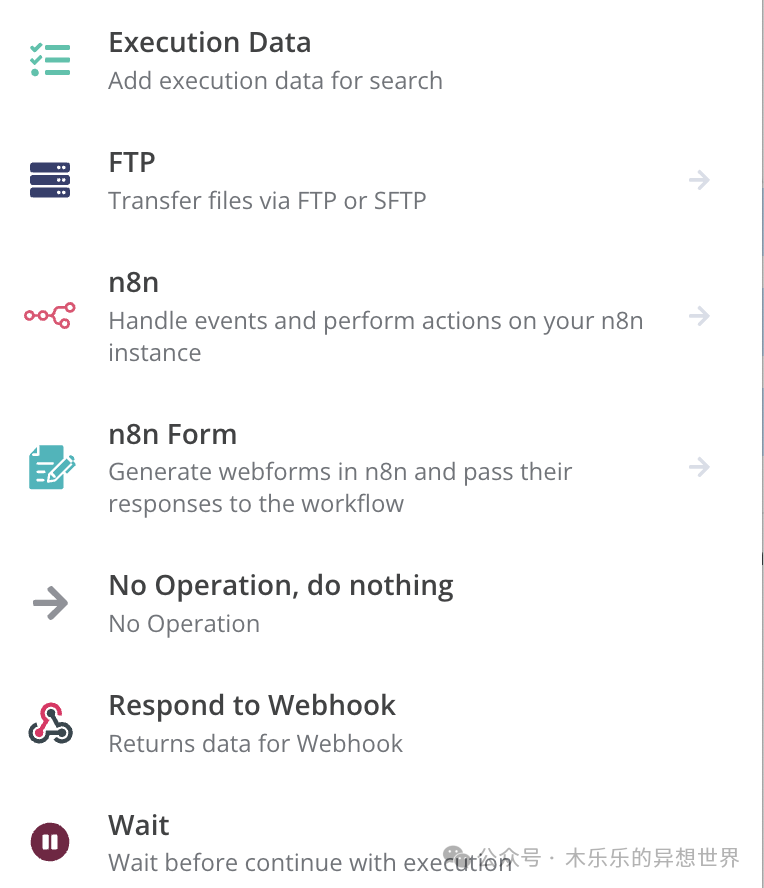Image resolution: width=764 pixels, height=888 pixels.
Task: Expand the FTP actions arrow
Action: click(x=699, y=180)
